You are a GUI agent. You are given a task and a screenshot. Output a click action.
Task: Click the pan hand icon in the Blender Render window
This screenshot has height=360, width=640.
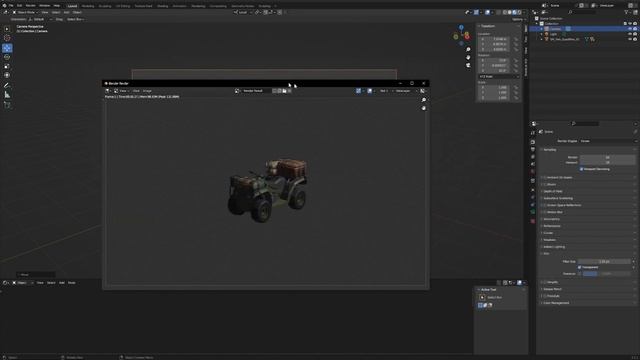coord(424,108)
